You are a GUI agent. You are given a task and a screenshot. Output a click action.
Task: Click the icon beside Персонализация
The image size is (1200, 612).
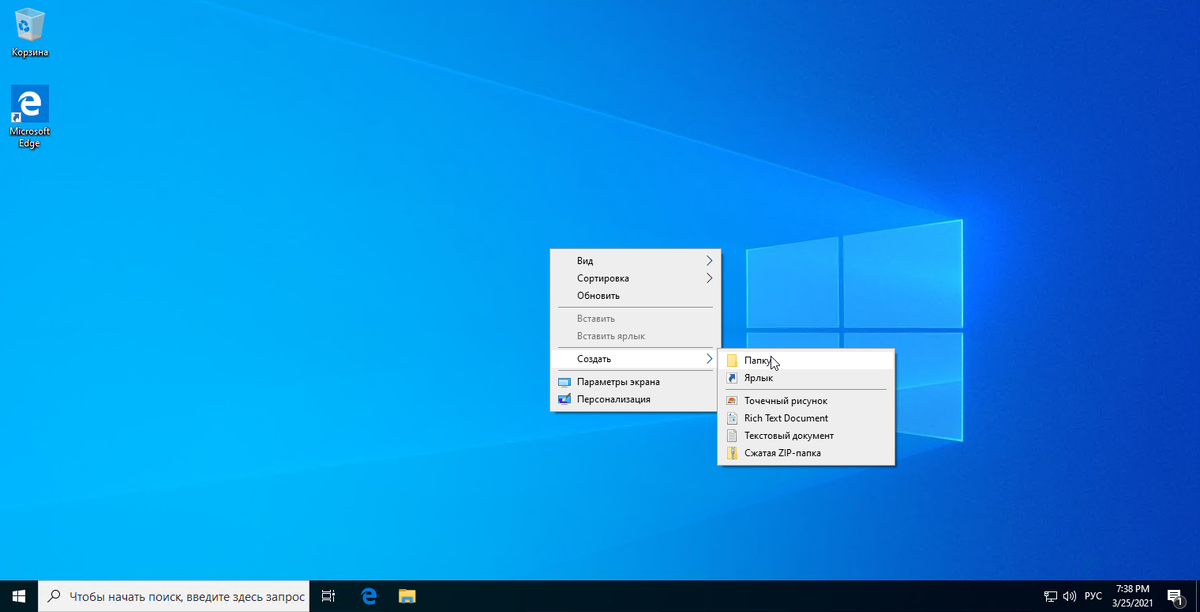click(563, 399)
